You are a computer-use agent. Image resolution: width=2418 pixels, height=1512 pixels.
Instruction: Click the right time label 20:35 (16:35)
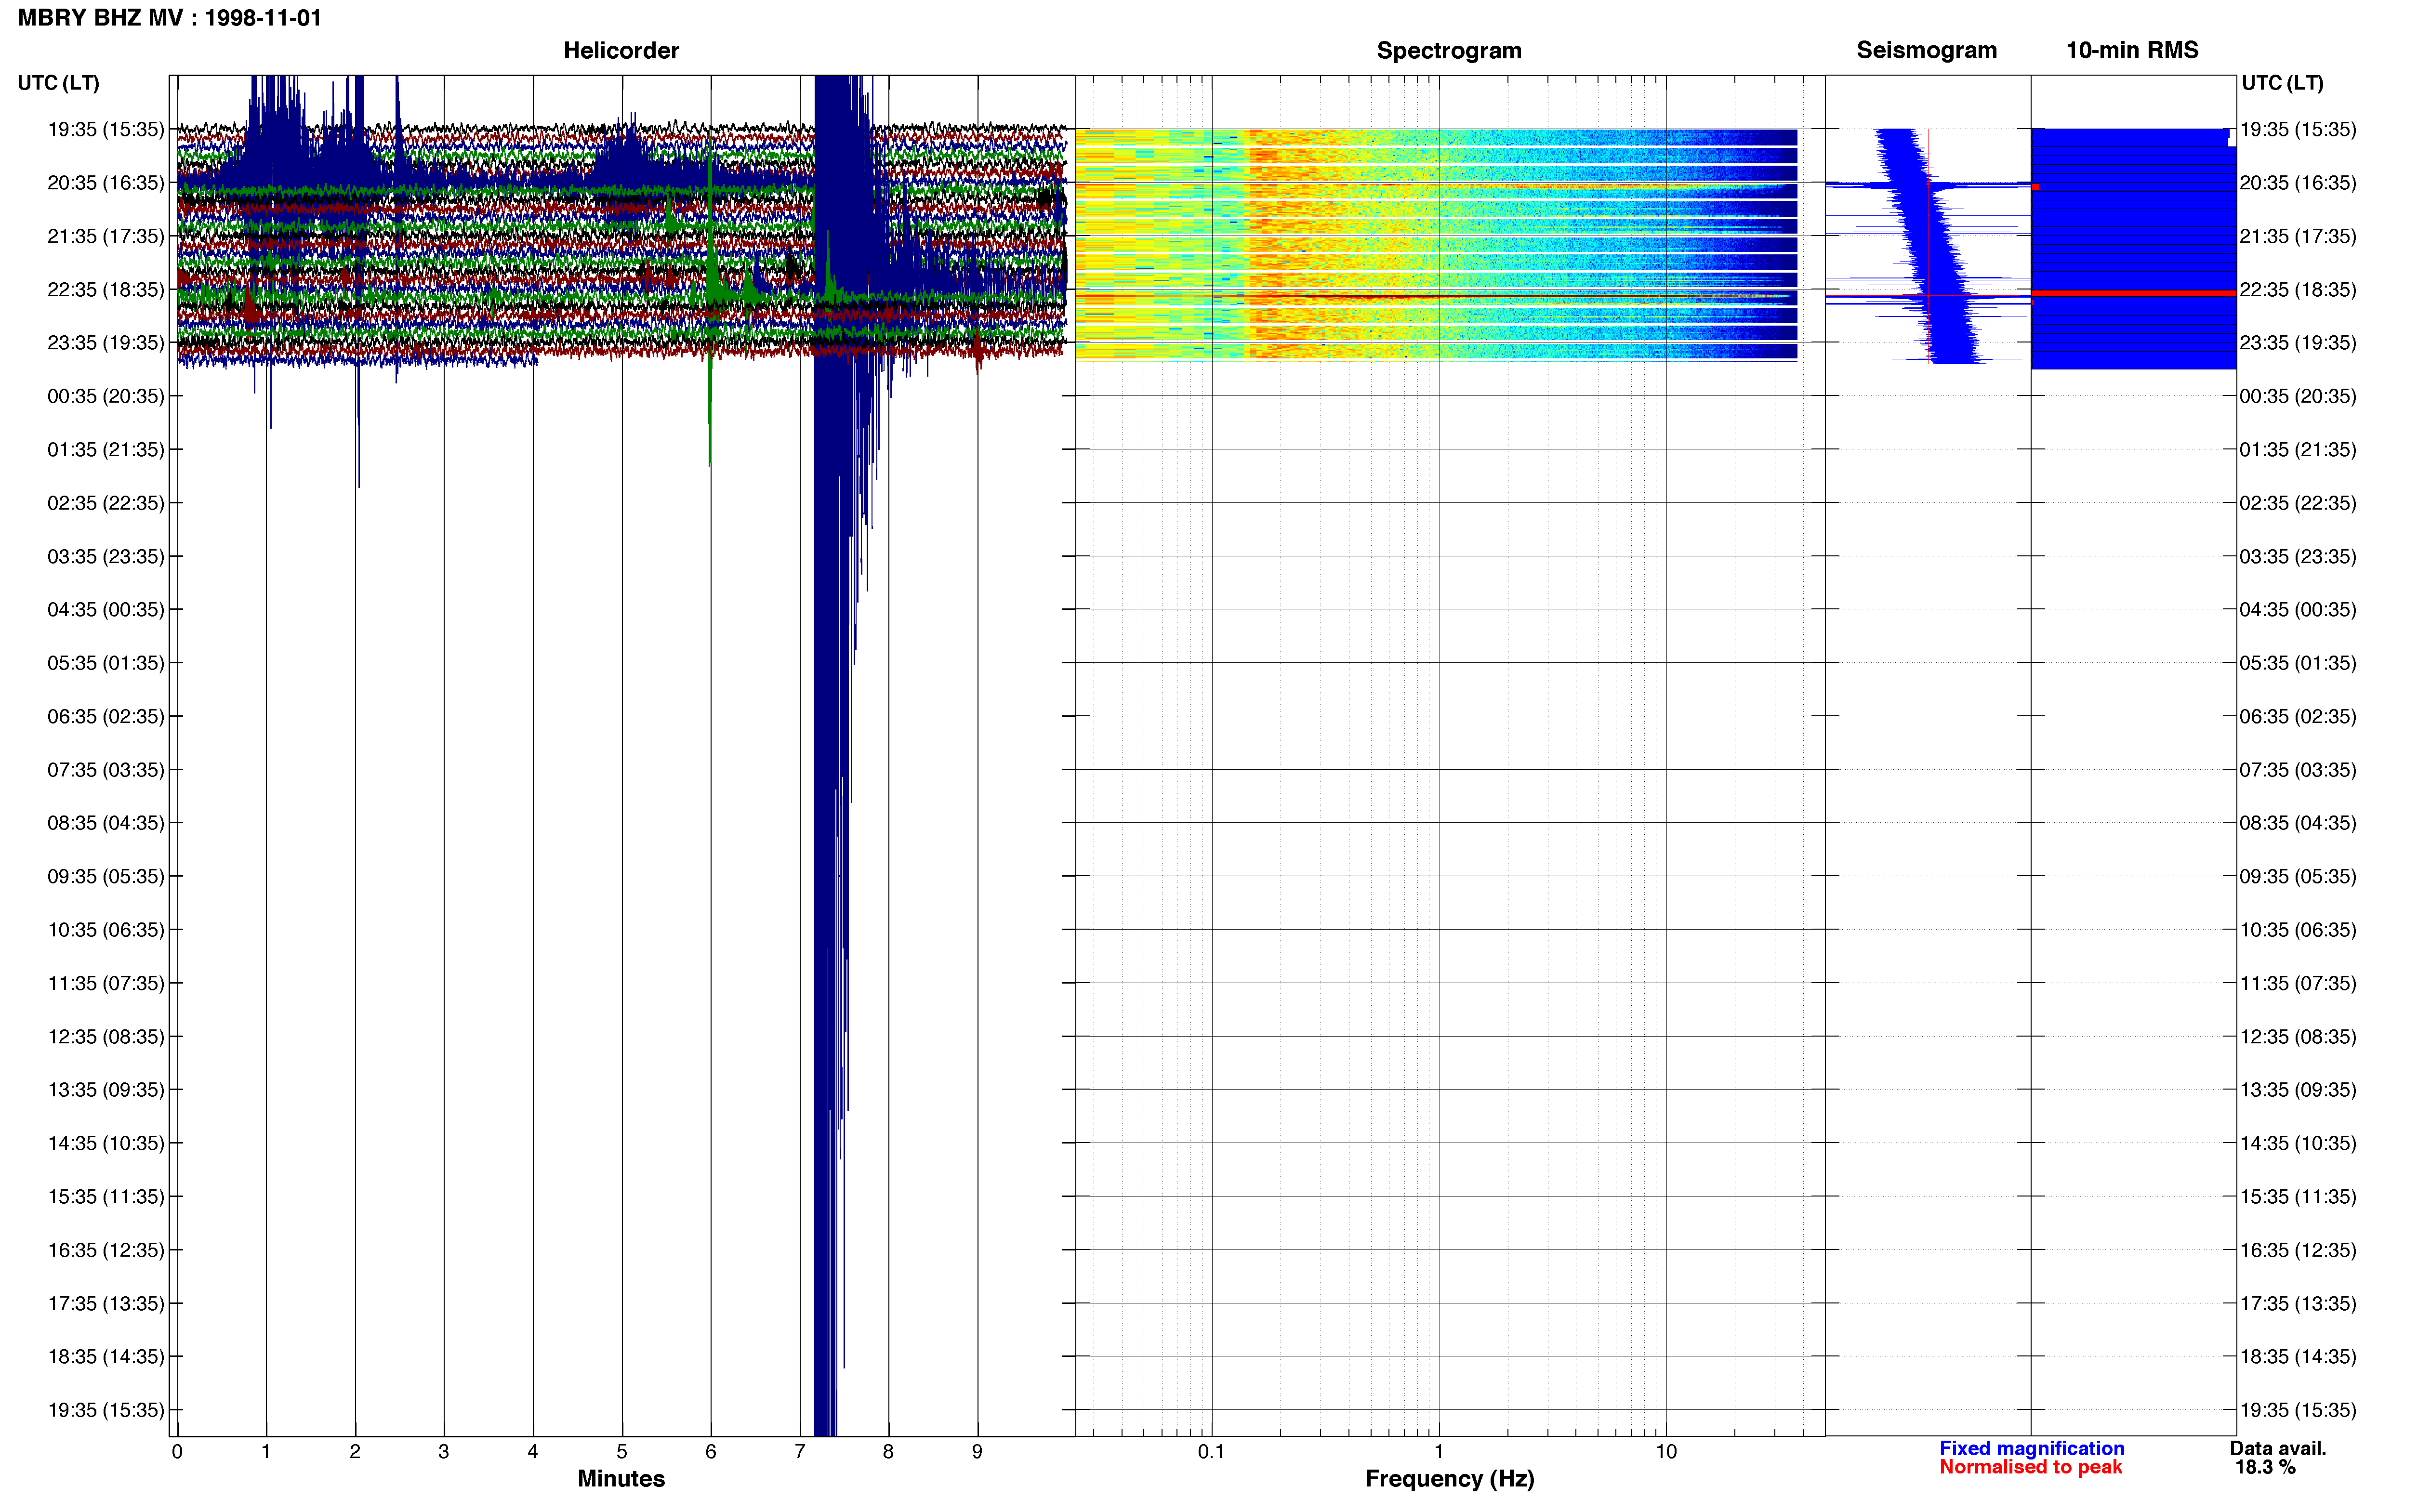[x=2298, y=183]
